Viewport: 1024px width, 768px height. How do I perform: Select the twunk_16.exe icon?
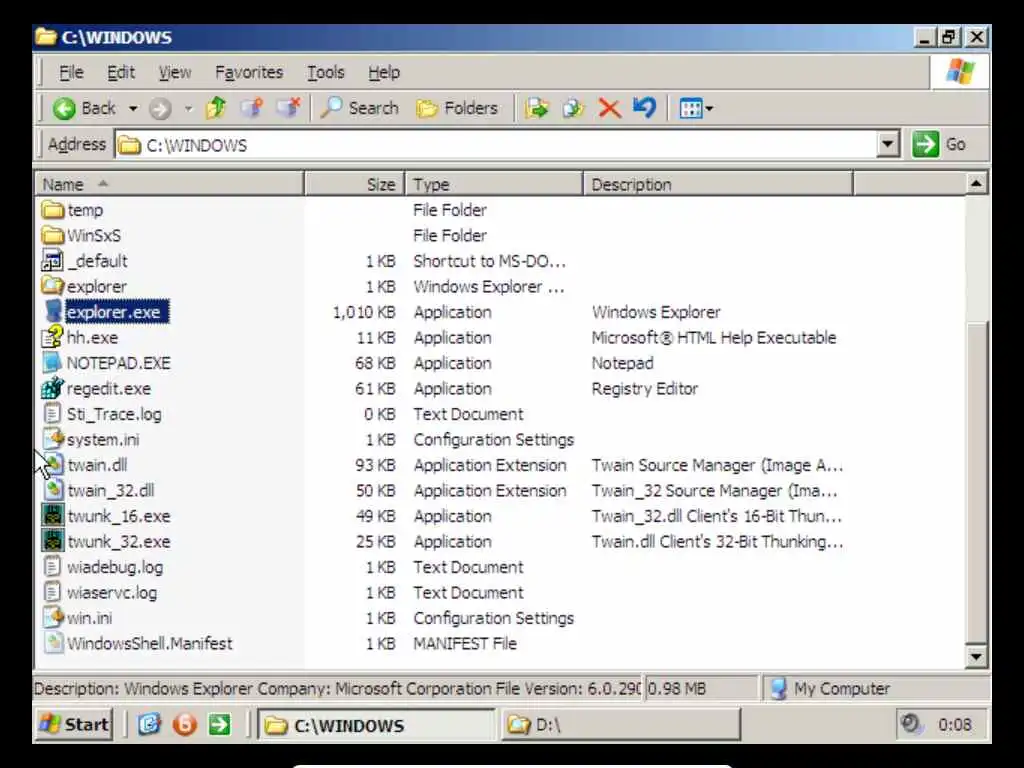click(x=53, y=515)
